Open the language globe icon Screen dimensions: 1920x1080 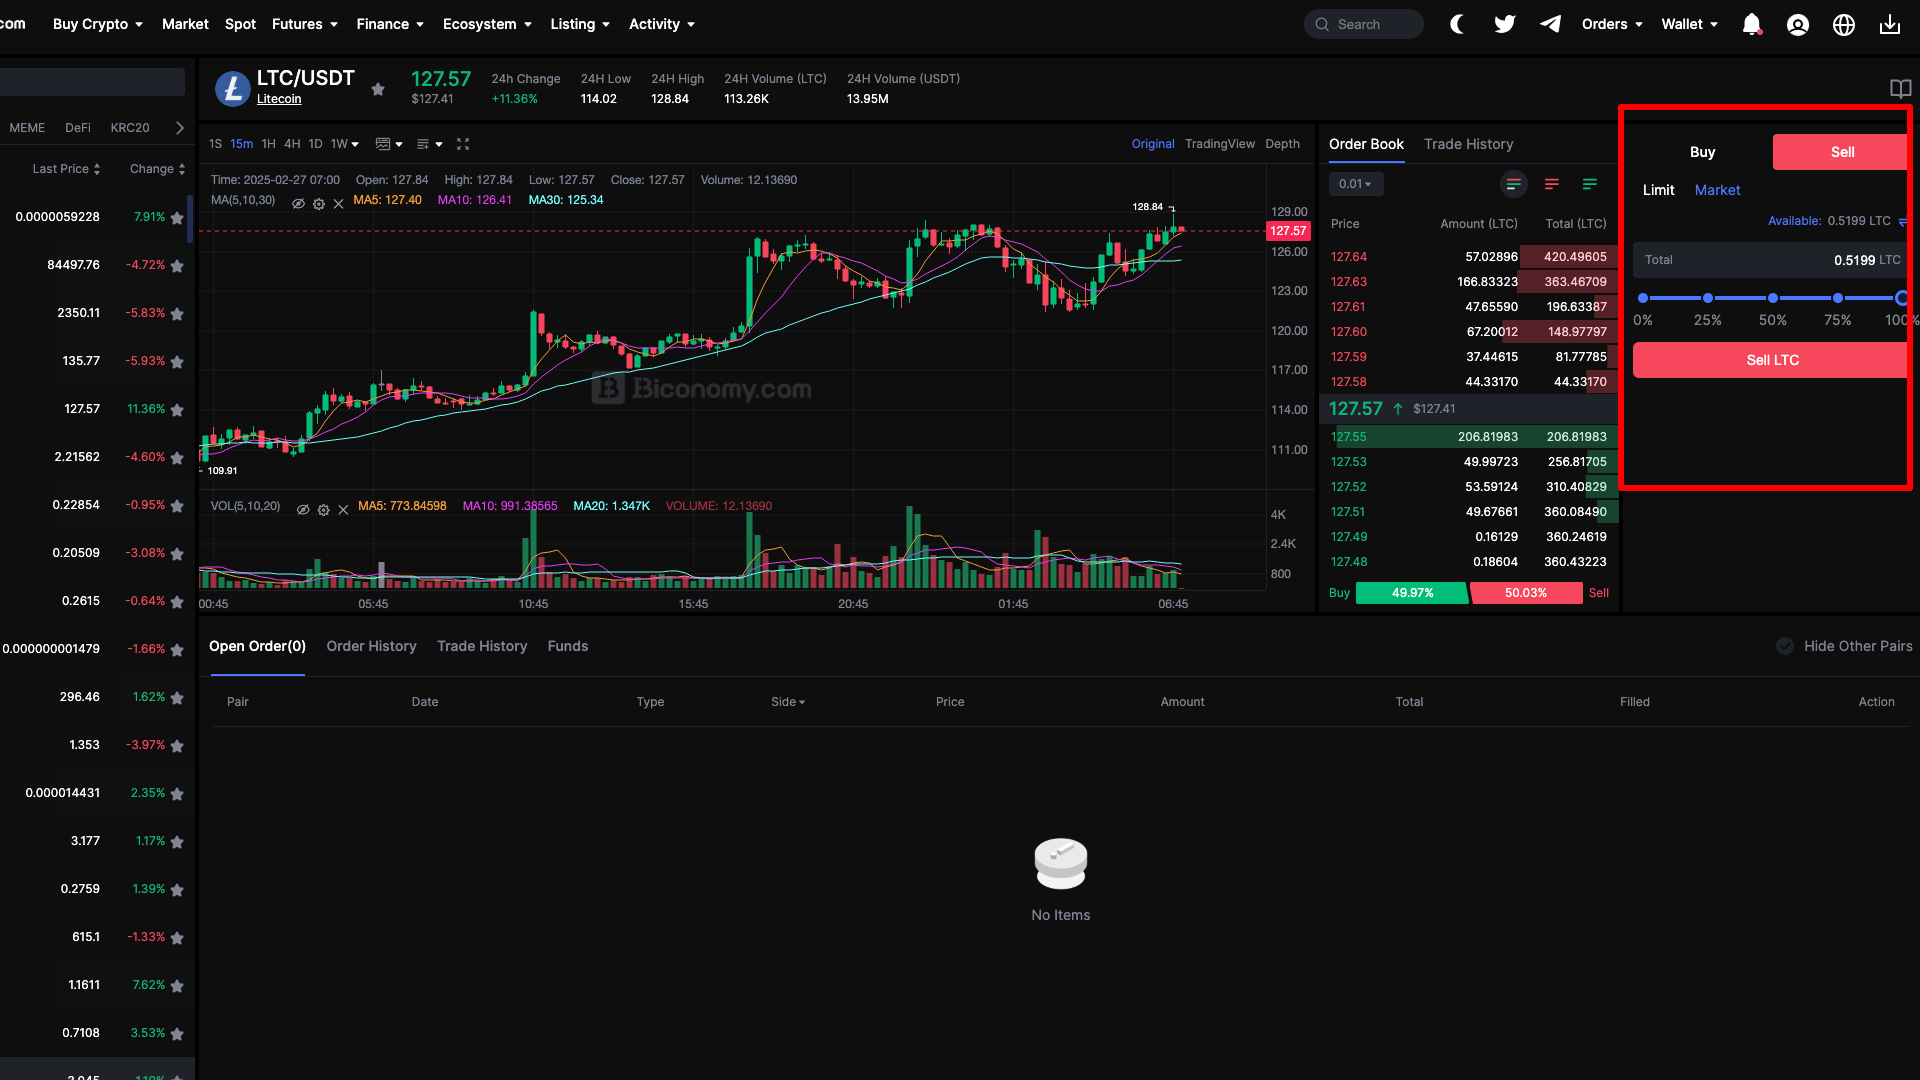[1844, 24]
